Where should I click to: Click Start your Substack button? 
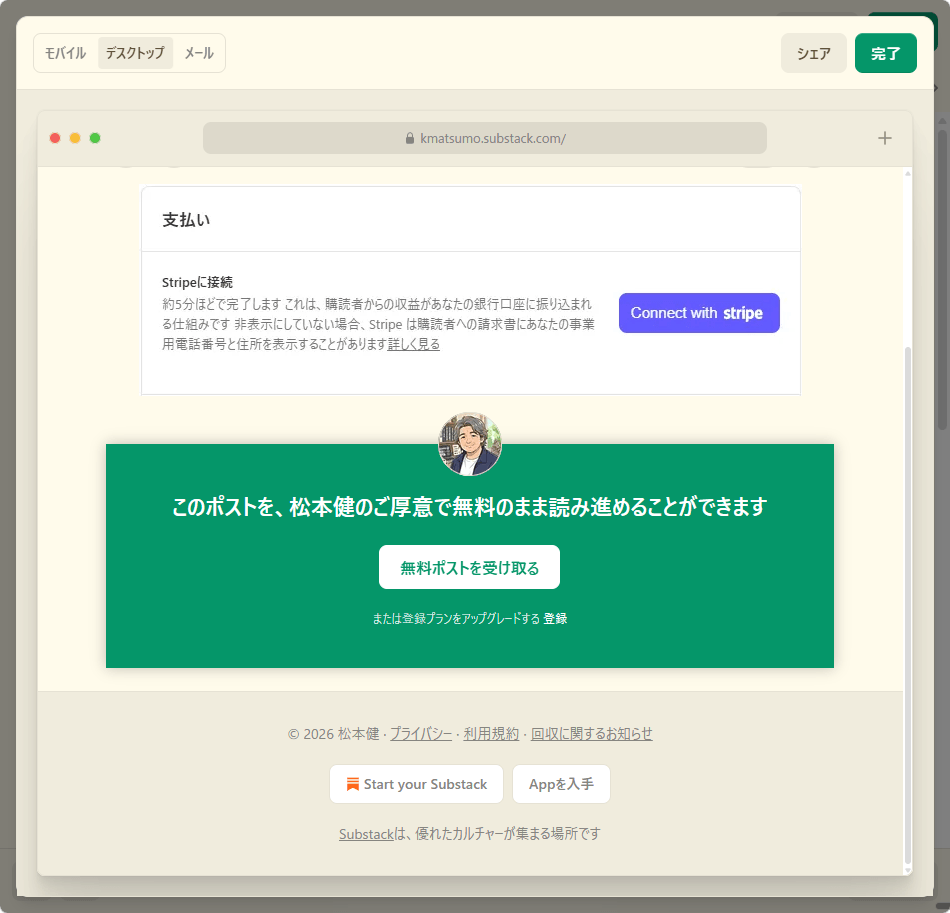click(x=416, y=784)
